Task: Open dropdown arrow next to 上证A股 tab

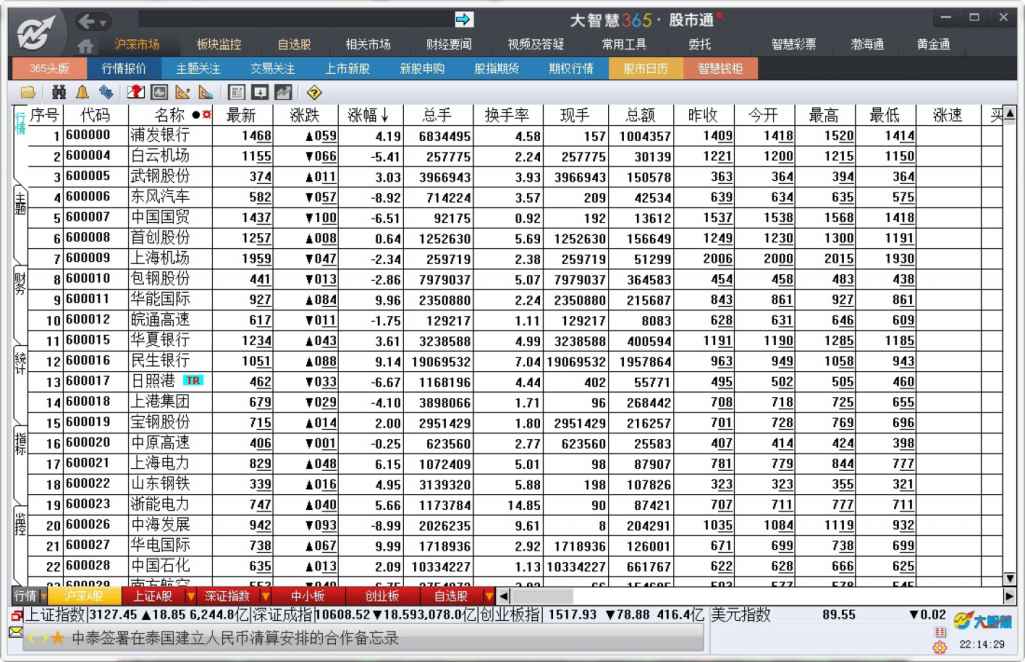Action: pyautogui.click(x=191, y=596)
